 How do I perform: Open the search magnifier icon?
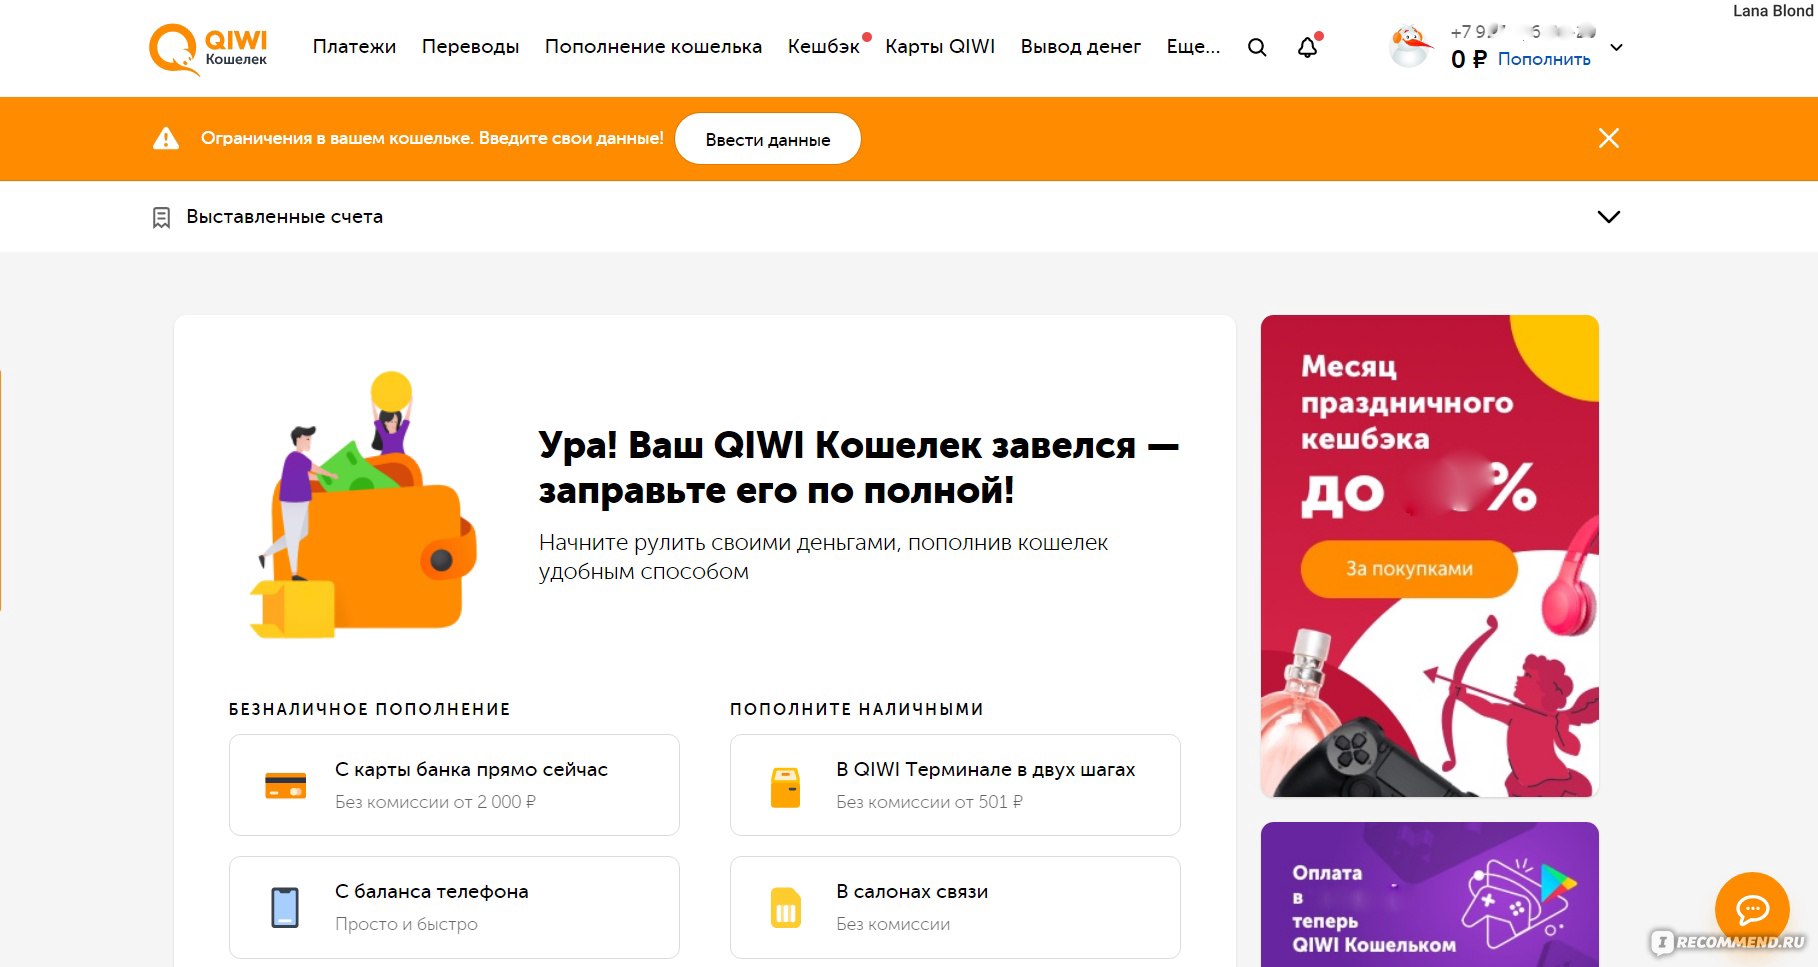pos(1257,47)
